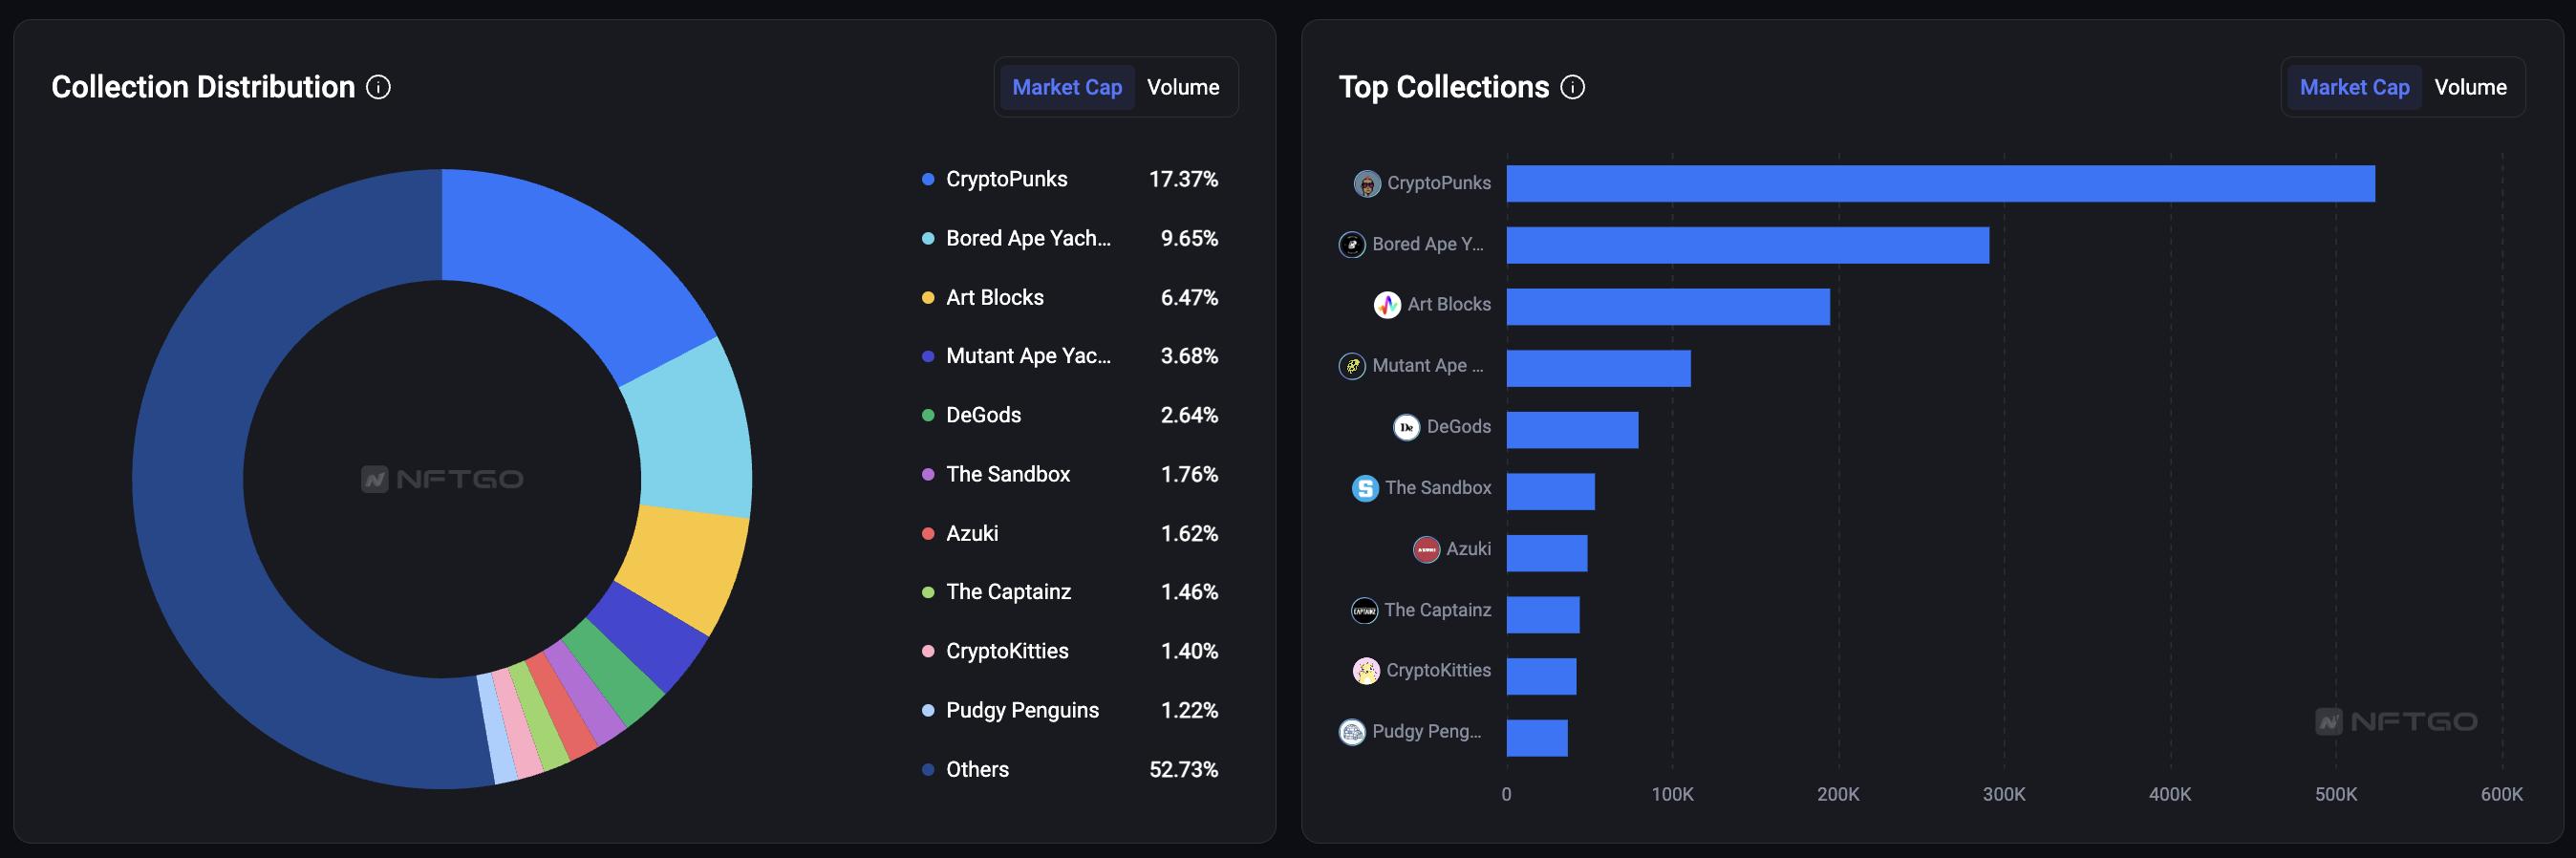Image resolution: width=2576 pixels, height=858 pixels.
Task: Toggle Mutant Ape Yac... legend dot
Action: (927, 356)
